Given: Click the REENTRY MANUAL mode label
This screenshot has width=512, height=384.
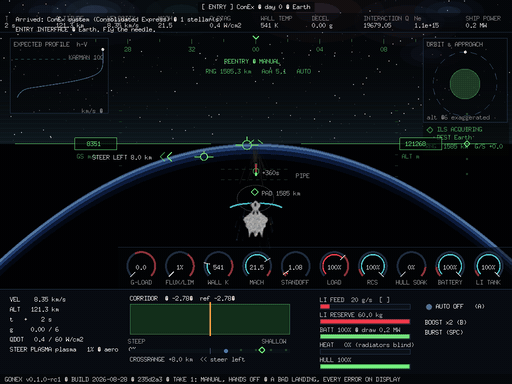Looking at the screenshot, I should click(x=252, y=61).
